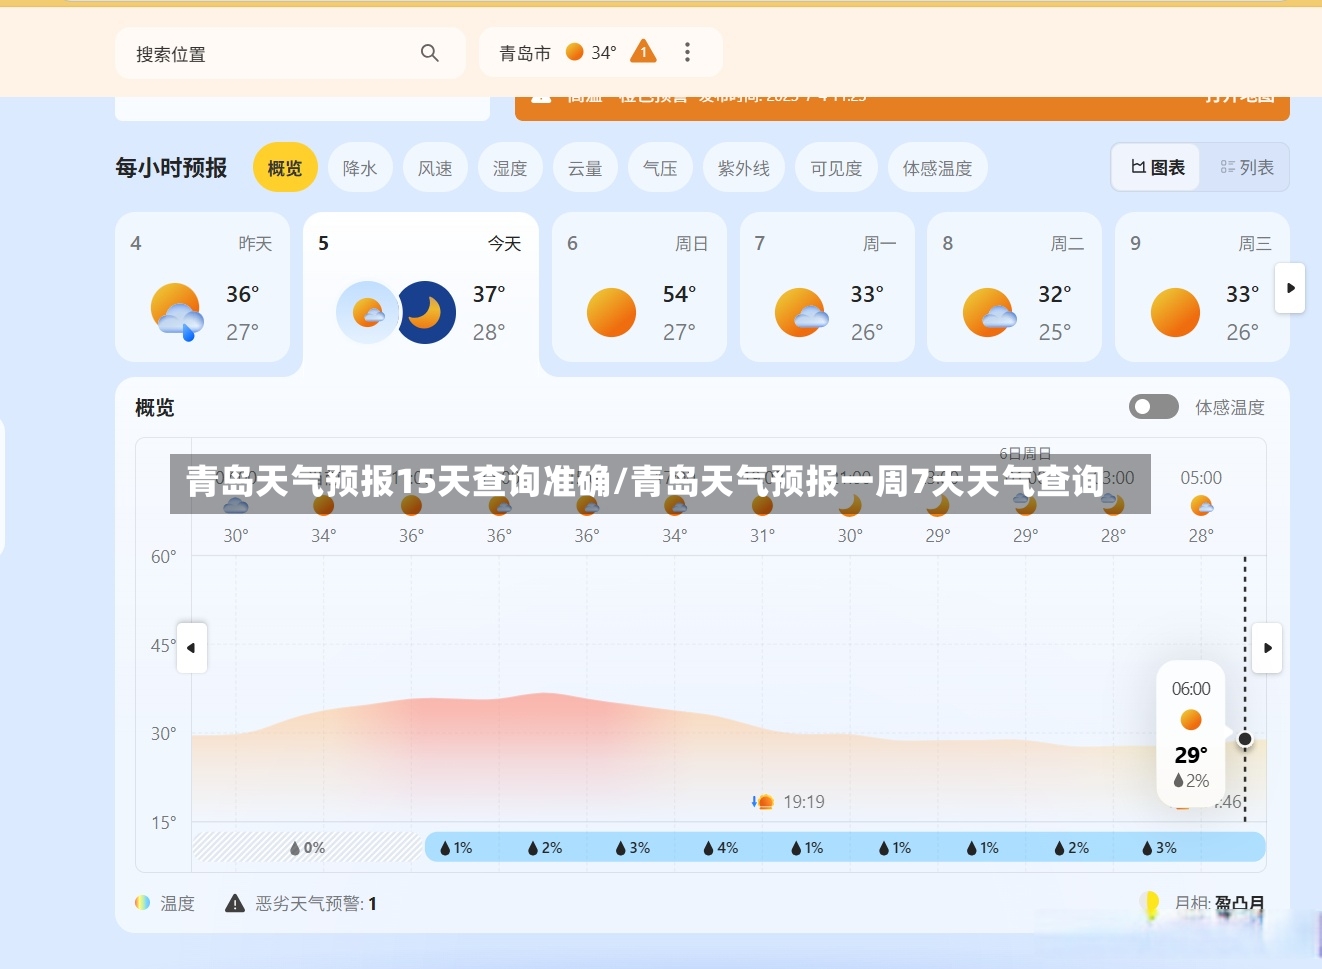Click today's partly cloudy daytime icon
1322x969 pixels.
coord(367,313)
